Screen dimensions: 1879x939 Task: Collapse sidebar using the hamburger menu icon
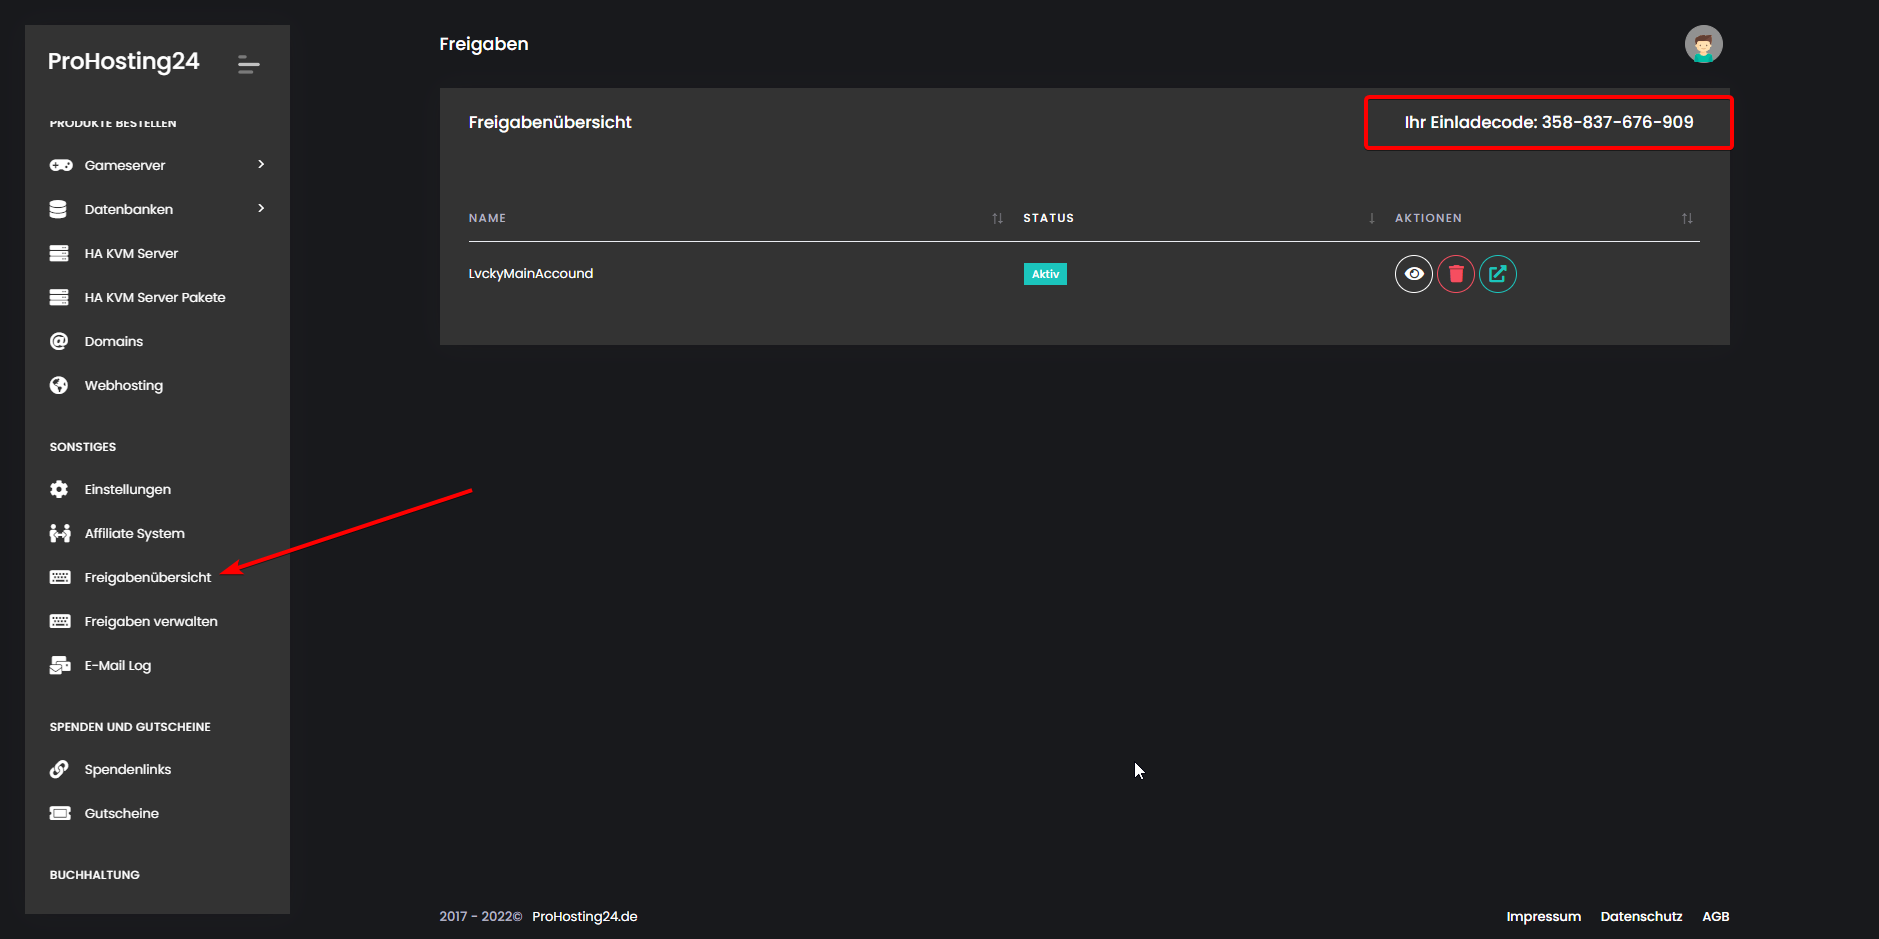point(248,65)
